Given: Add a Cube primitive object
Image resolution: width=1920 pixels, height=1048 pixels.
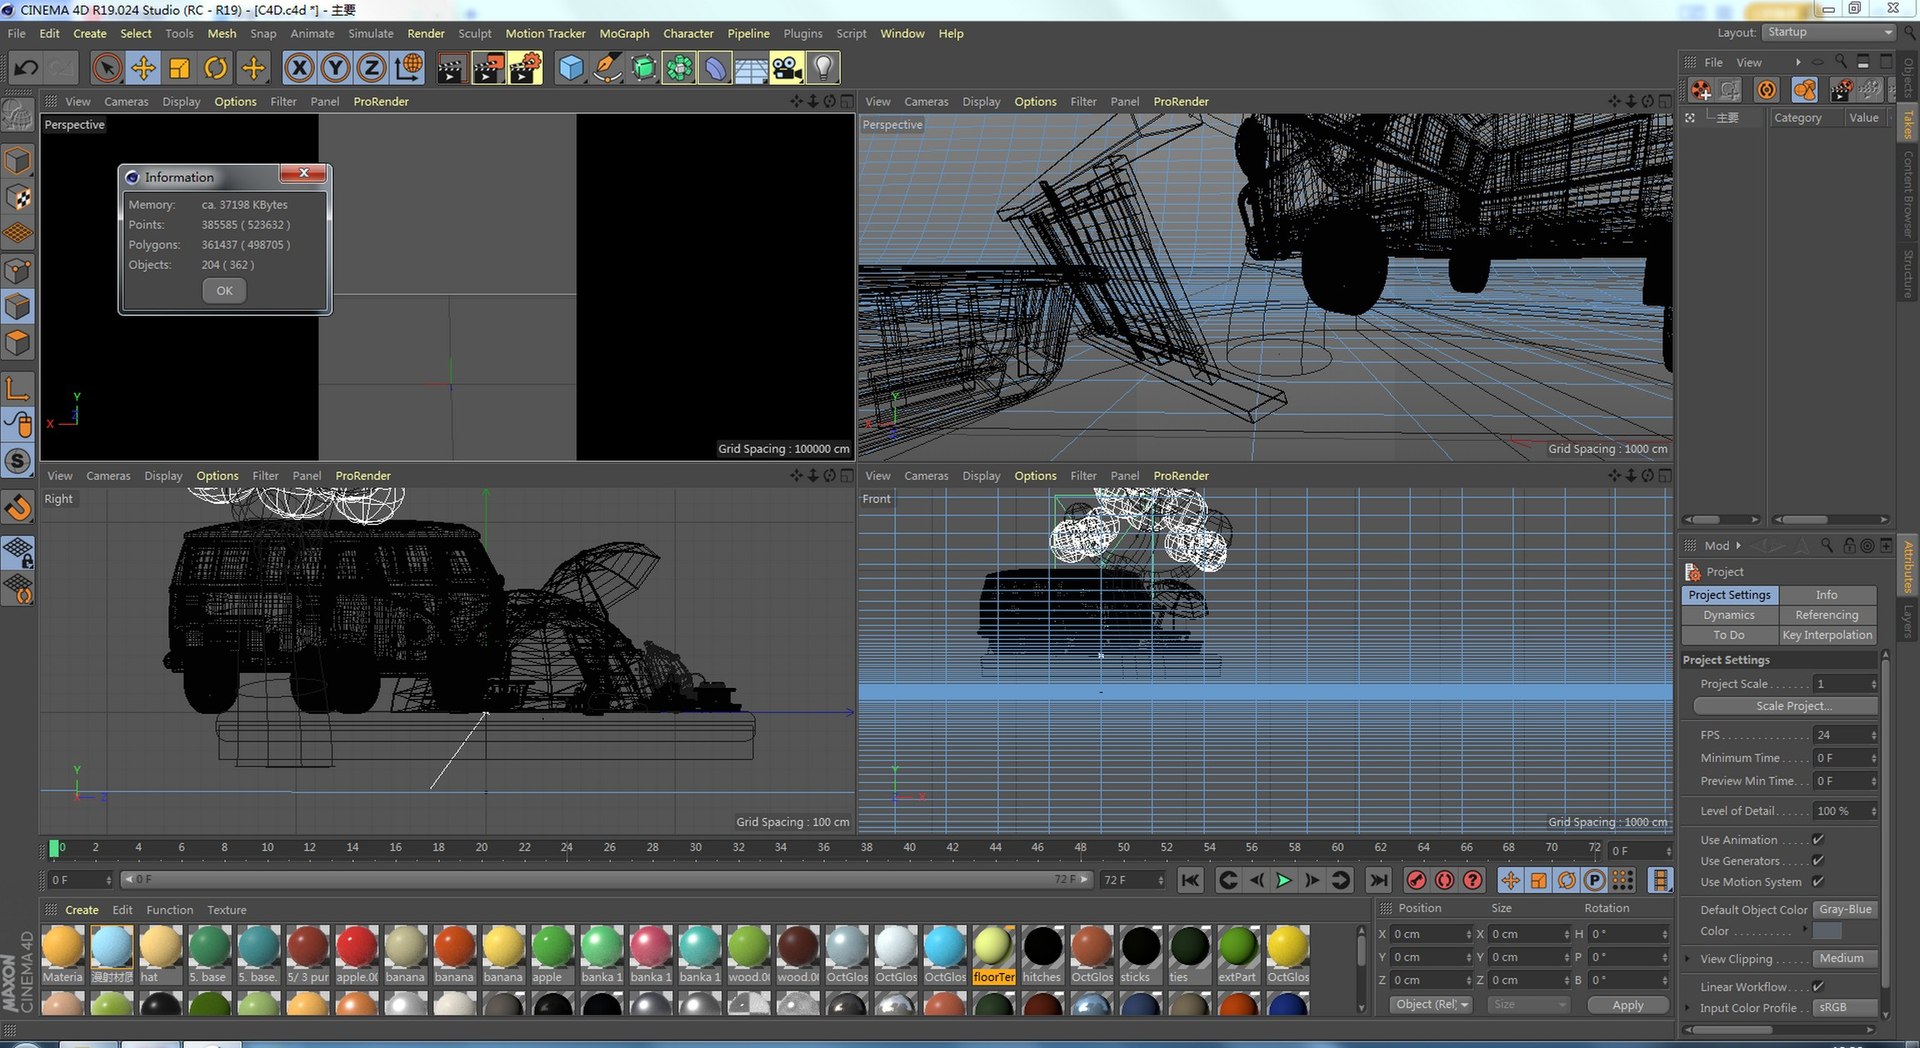Looking at the screenshot, I should (x=570, y=68).
